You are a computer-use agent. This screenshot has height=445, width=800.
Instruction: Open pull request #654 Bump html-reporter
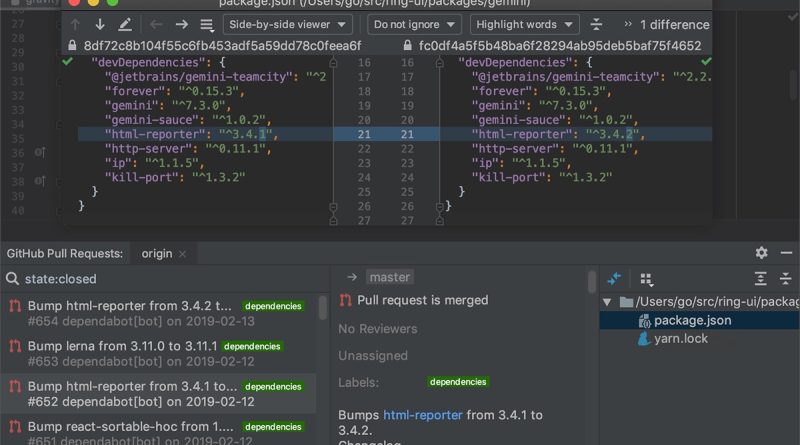tap(158, 313)
